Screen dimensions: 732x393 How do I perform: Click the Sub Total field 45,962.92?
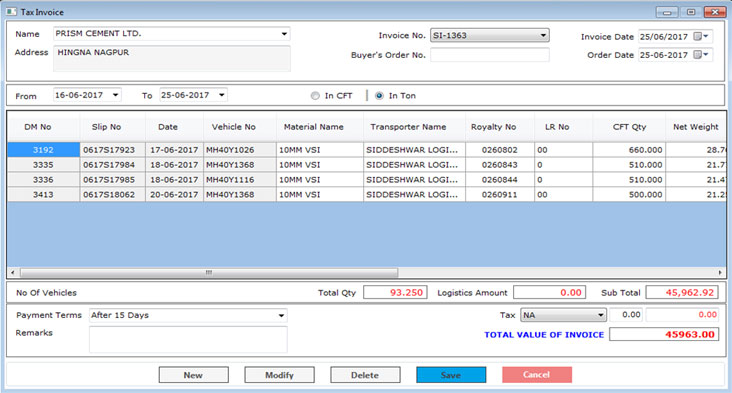(683, 293)
